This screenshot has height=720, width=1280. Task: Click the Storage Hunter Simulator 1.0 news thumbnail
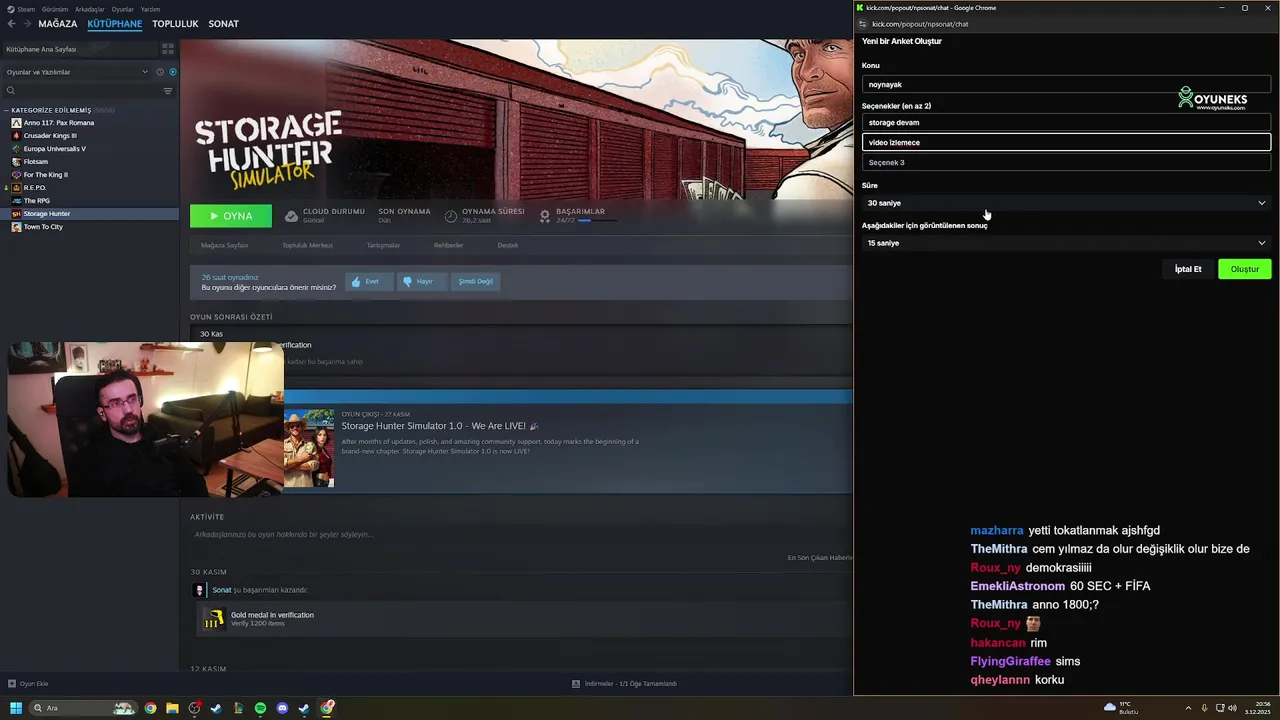(309, 448)
